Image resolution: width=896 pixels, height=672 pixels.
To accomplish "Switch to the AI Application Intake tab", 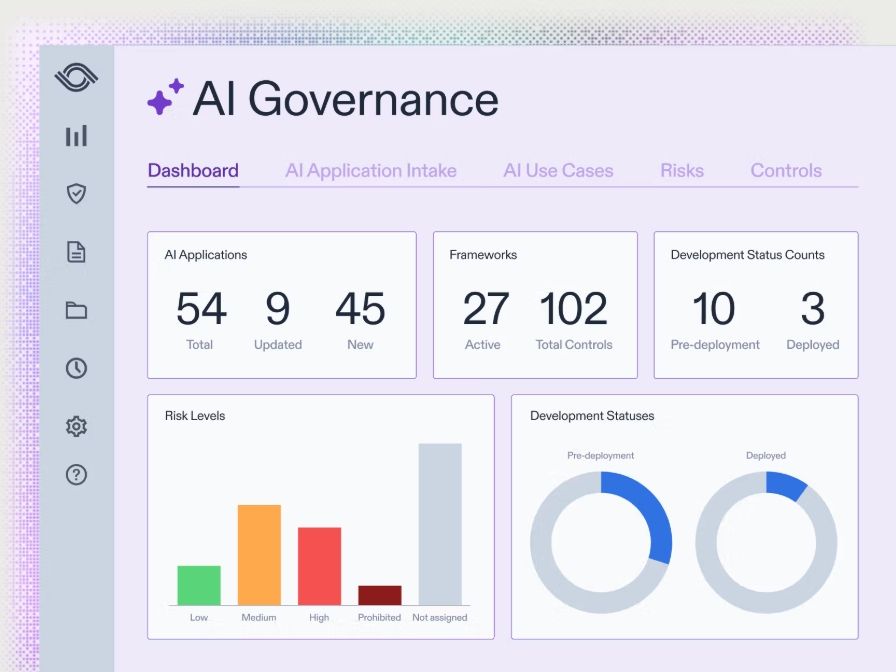I will [x=371, y=170].
